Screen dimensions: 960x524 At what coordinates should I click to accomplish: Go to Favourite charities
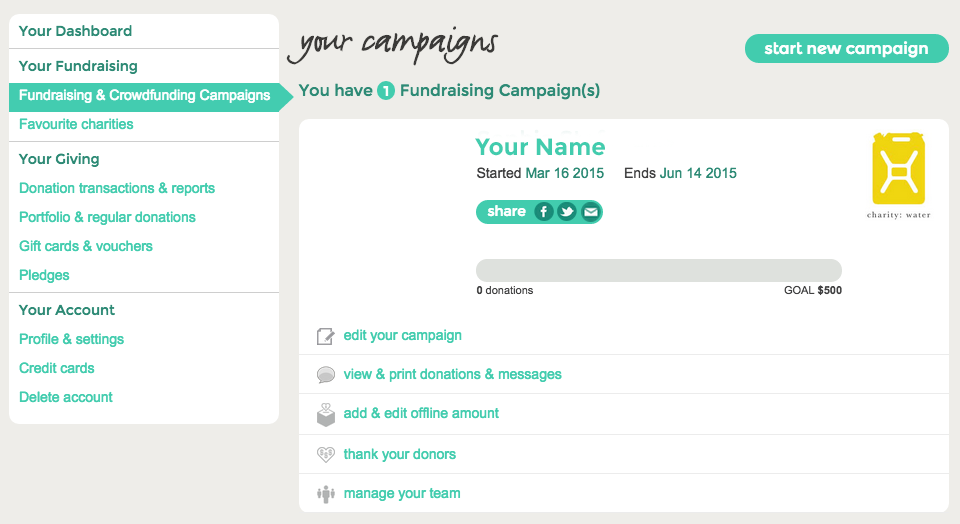(x=76, y=124)
